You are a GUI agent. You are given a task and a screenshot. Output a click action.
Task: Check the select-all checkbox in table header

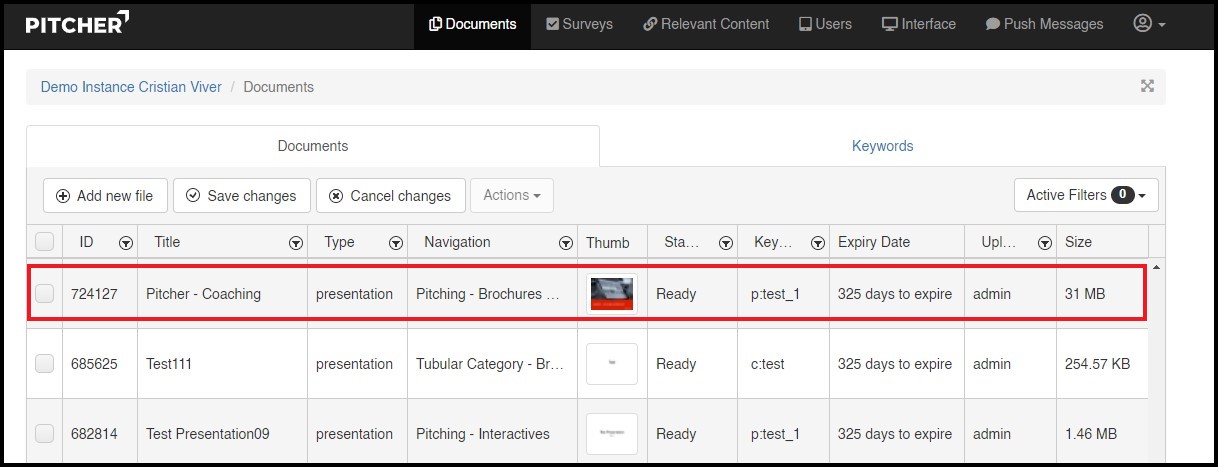(x=45, y=242)
